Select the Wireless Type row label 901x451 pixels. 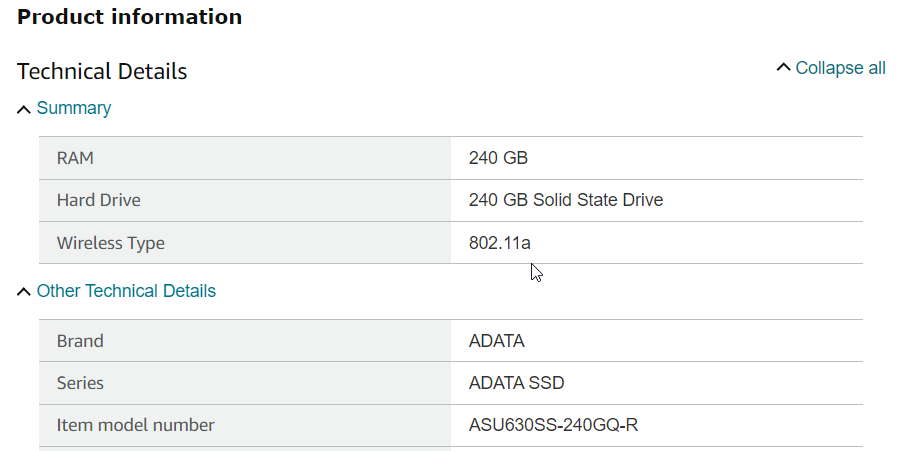pos(110,243)
